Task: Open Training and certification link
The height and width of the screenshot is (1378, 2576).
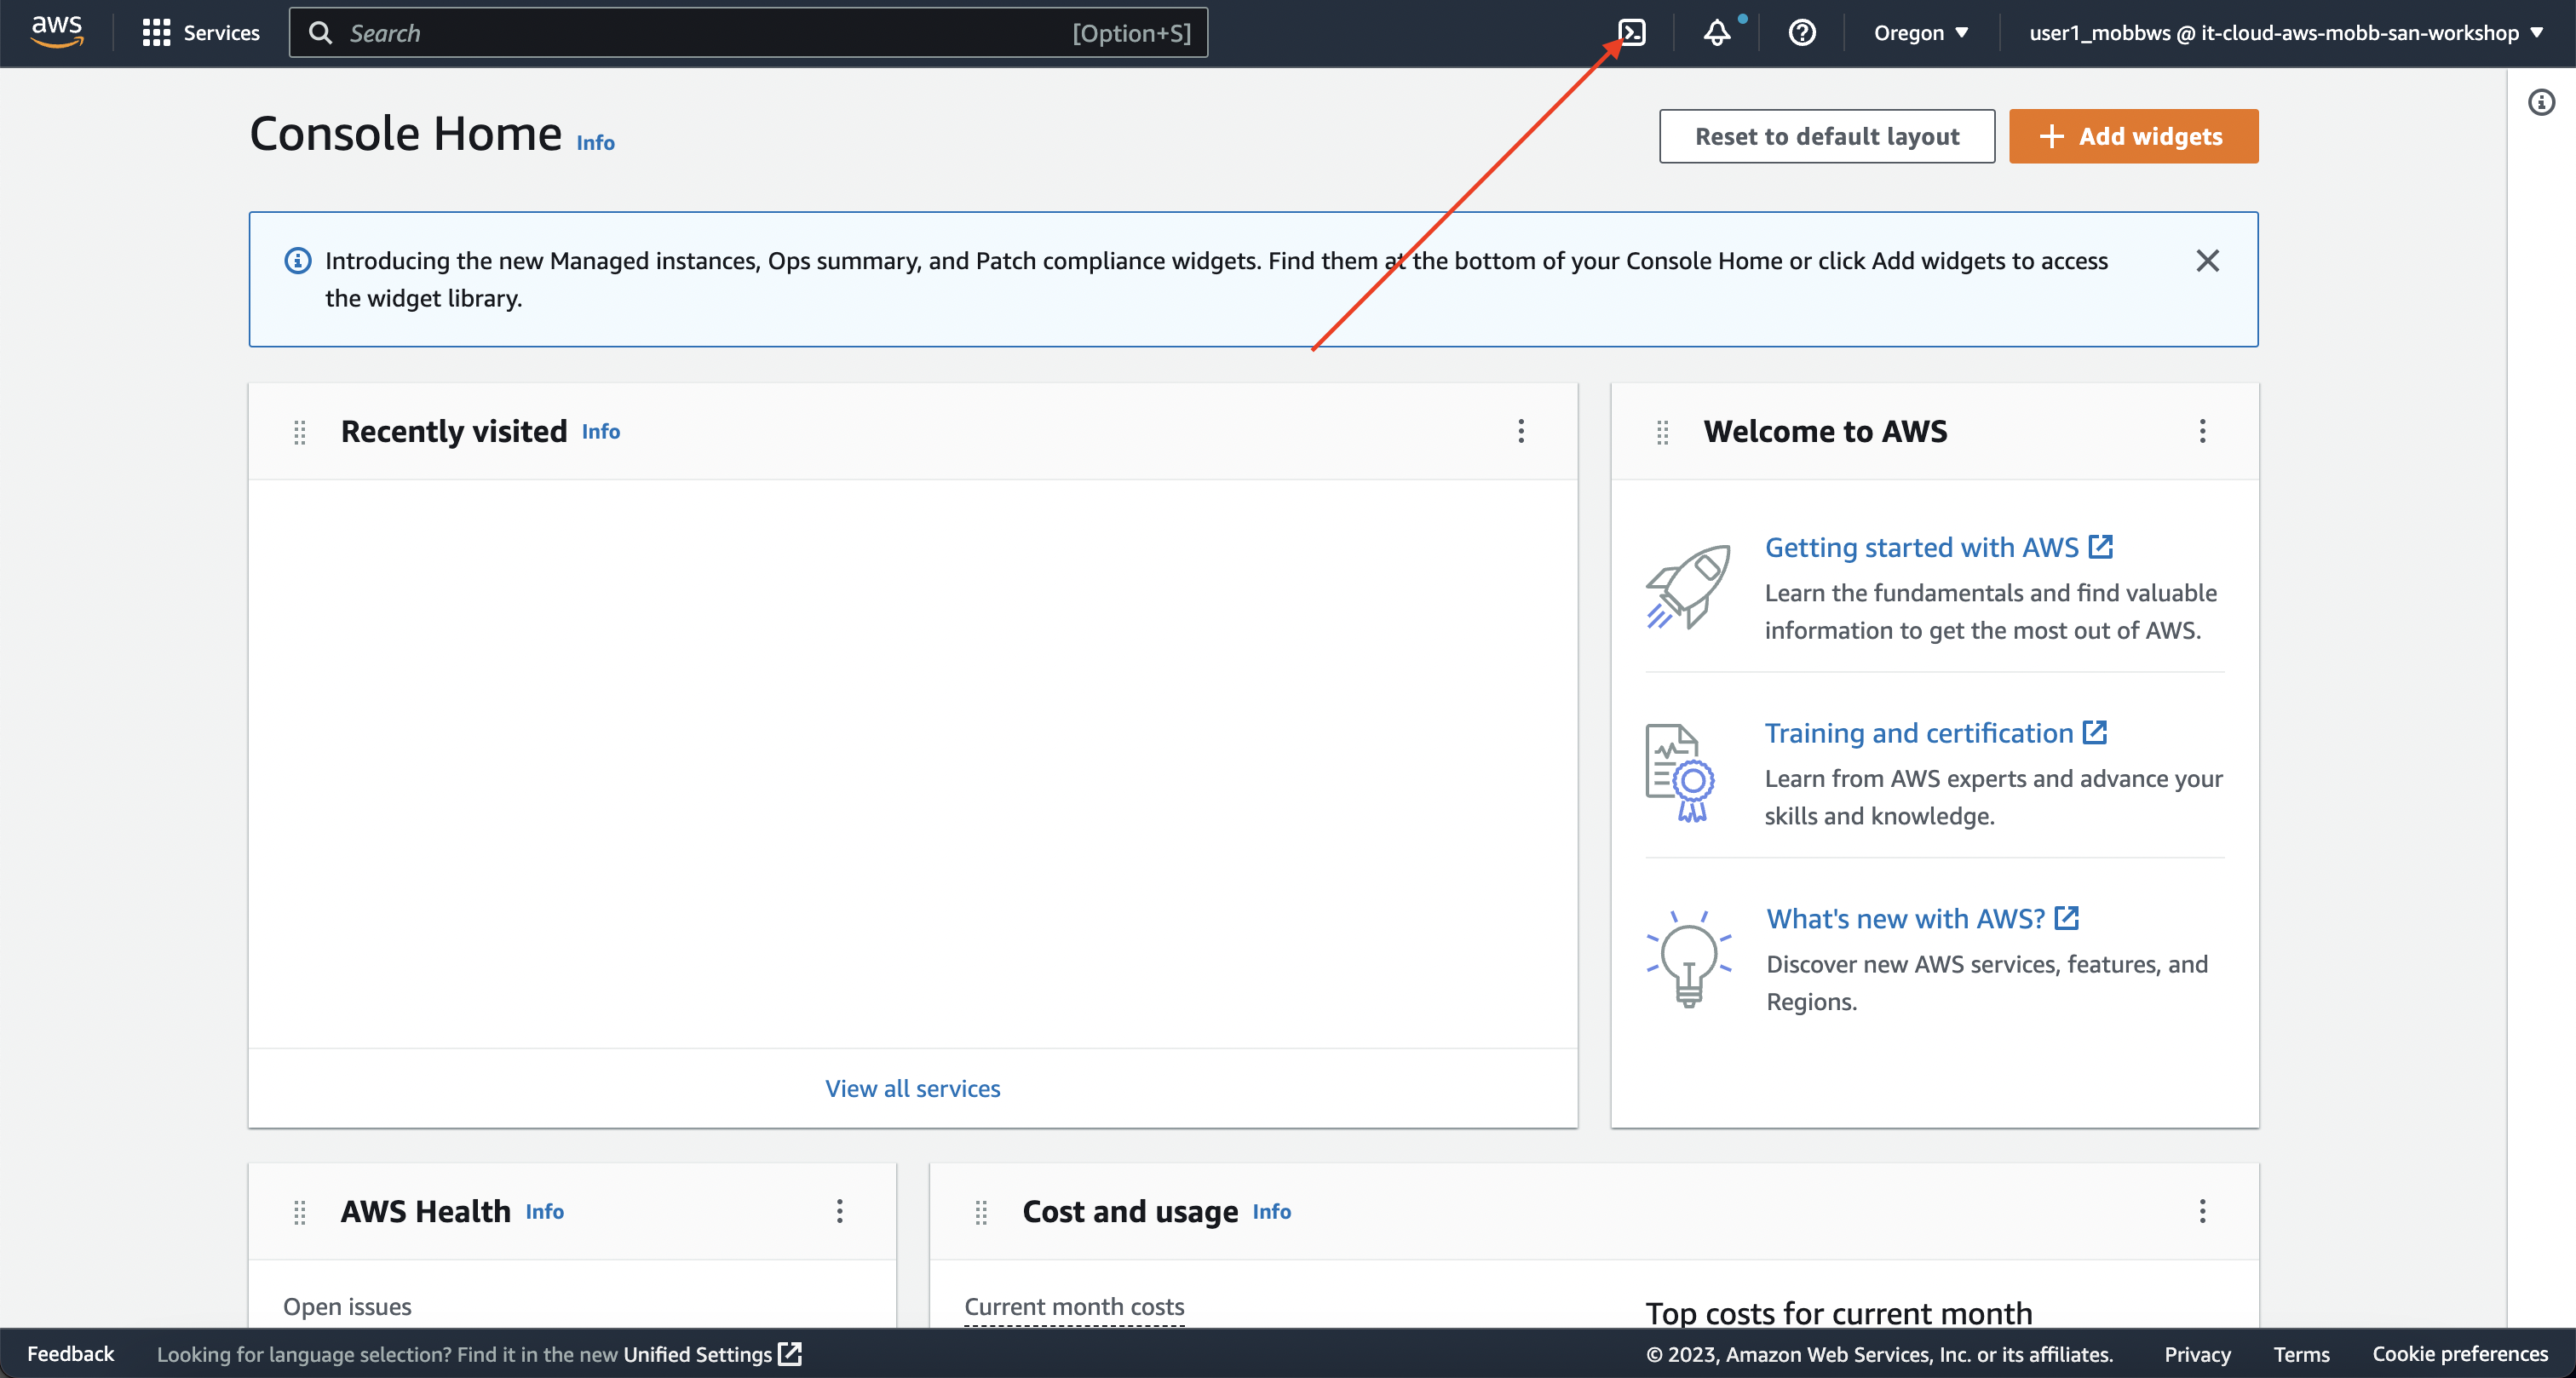Action: [1936, 733]
